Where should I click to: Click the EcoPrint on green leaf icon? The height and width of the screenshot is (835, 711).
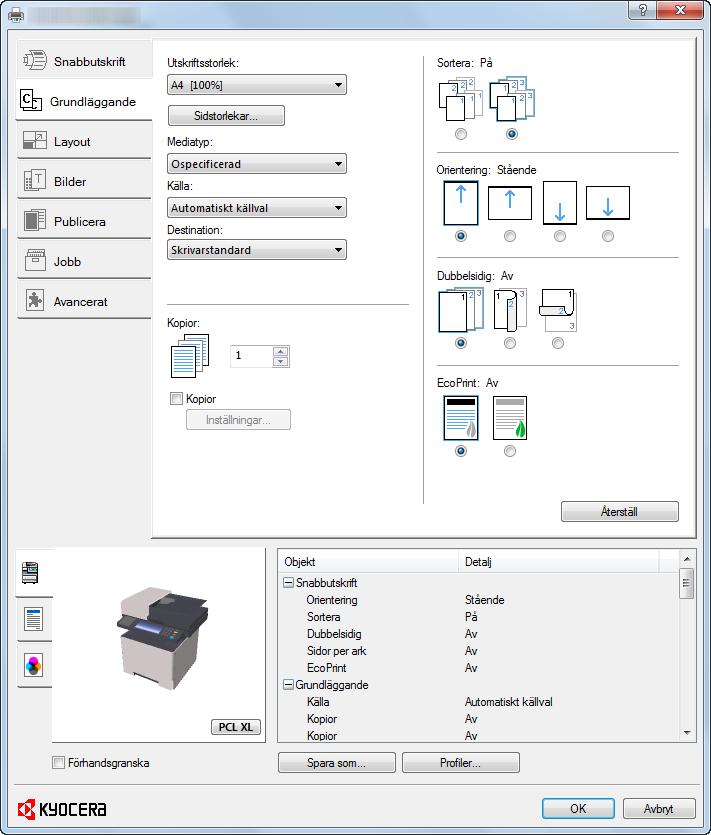click(510, 418)
